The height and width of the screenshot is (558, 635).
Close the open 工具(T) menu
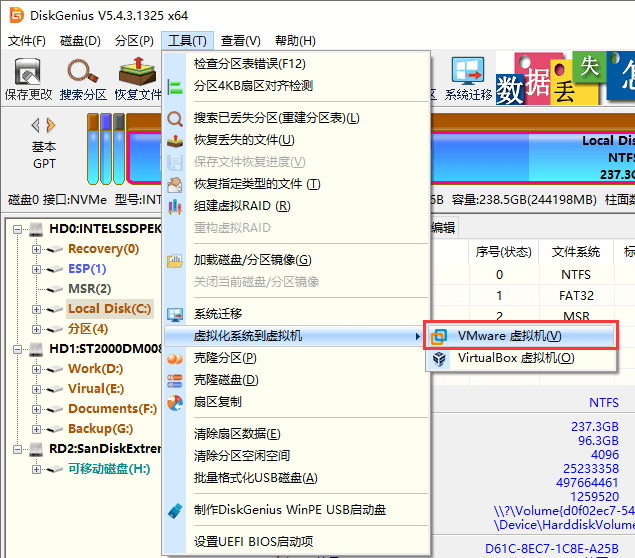tap(187, 40)
